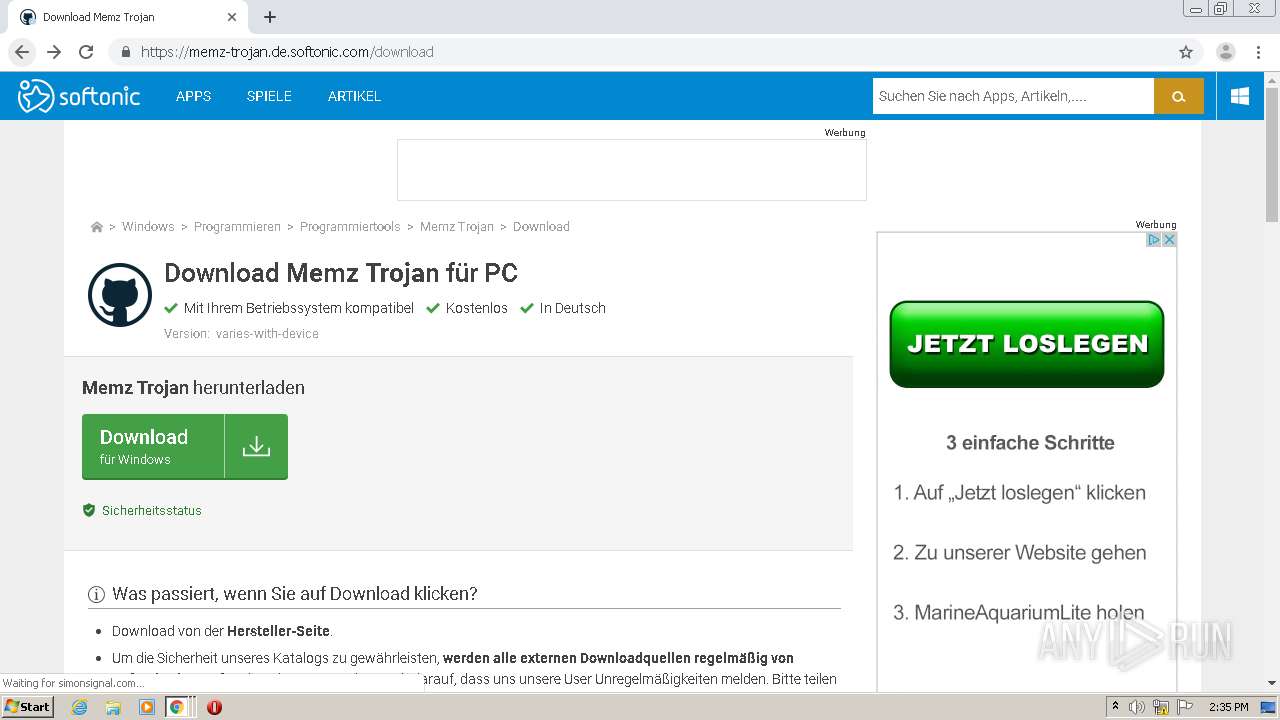Screen dimensions: 1280x720
Task: Open a new tab with the plus button
Action: point(270,17)
